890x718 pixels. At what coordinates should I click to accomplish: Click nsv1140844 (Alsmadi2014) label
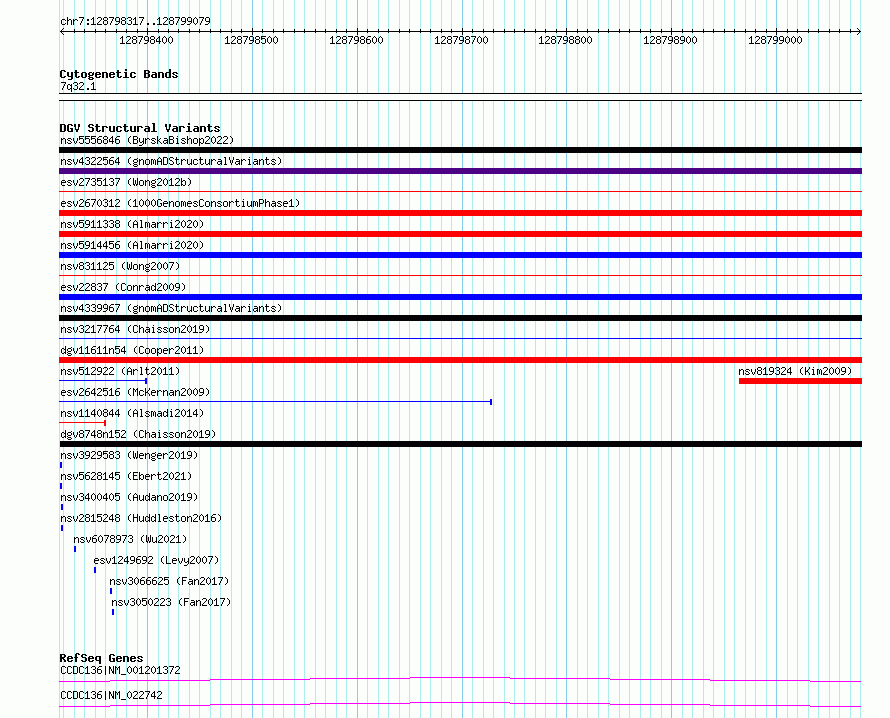coord(132,413)
